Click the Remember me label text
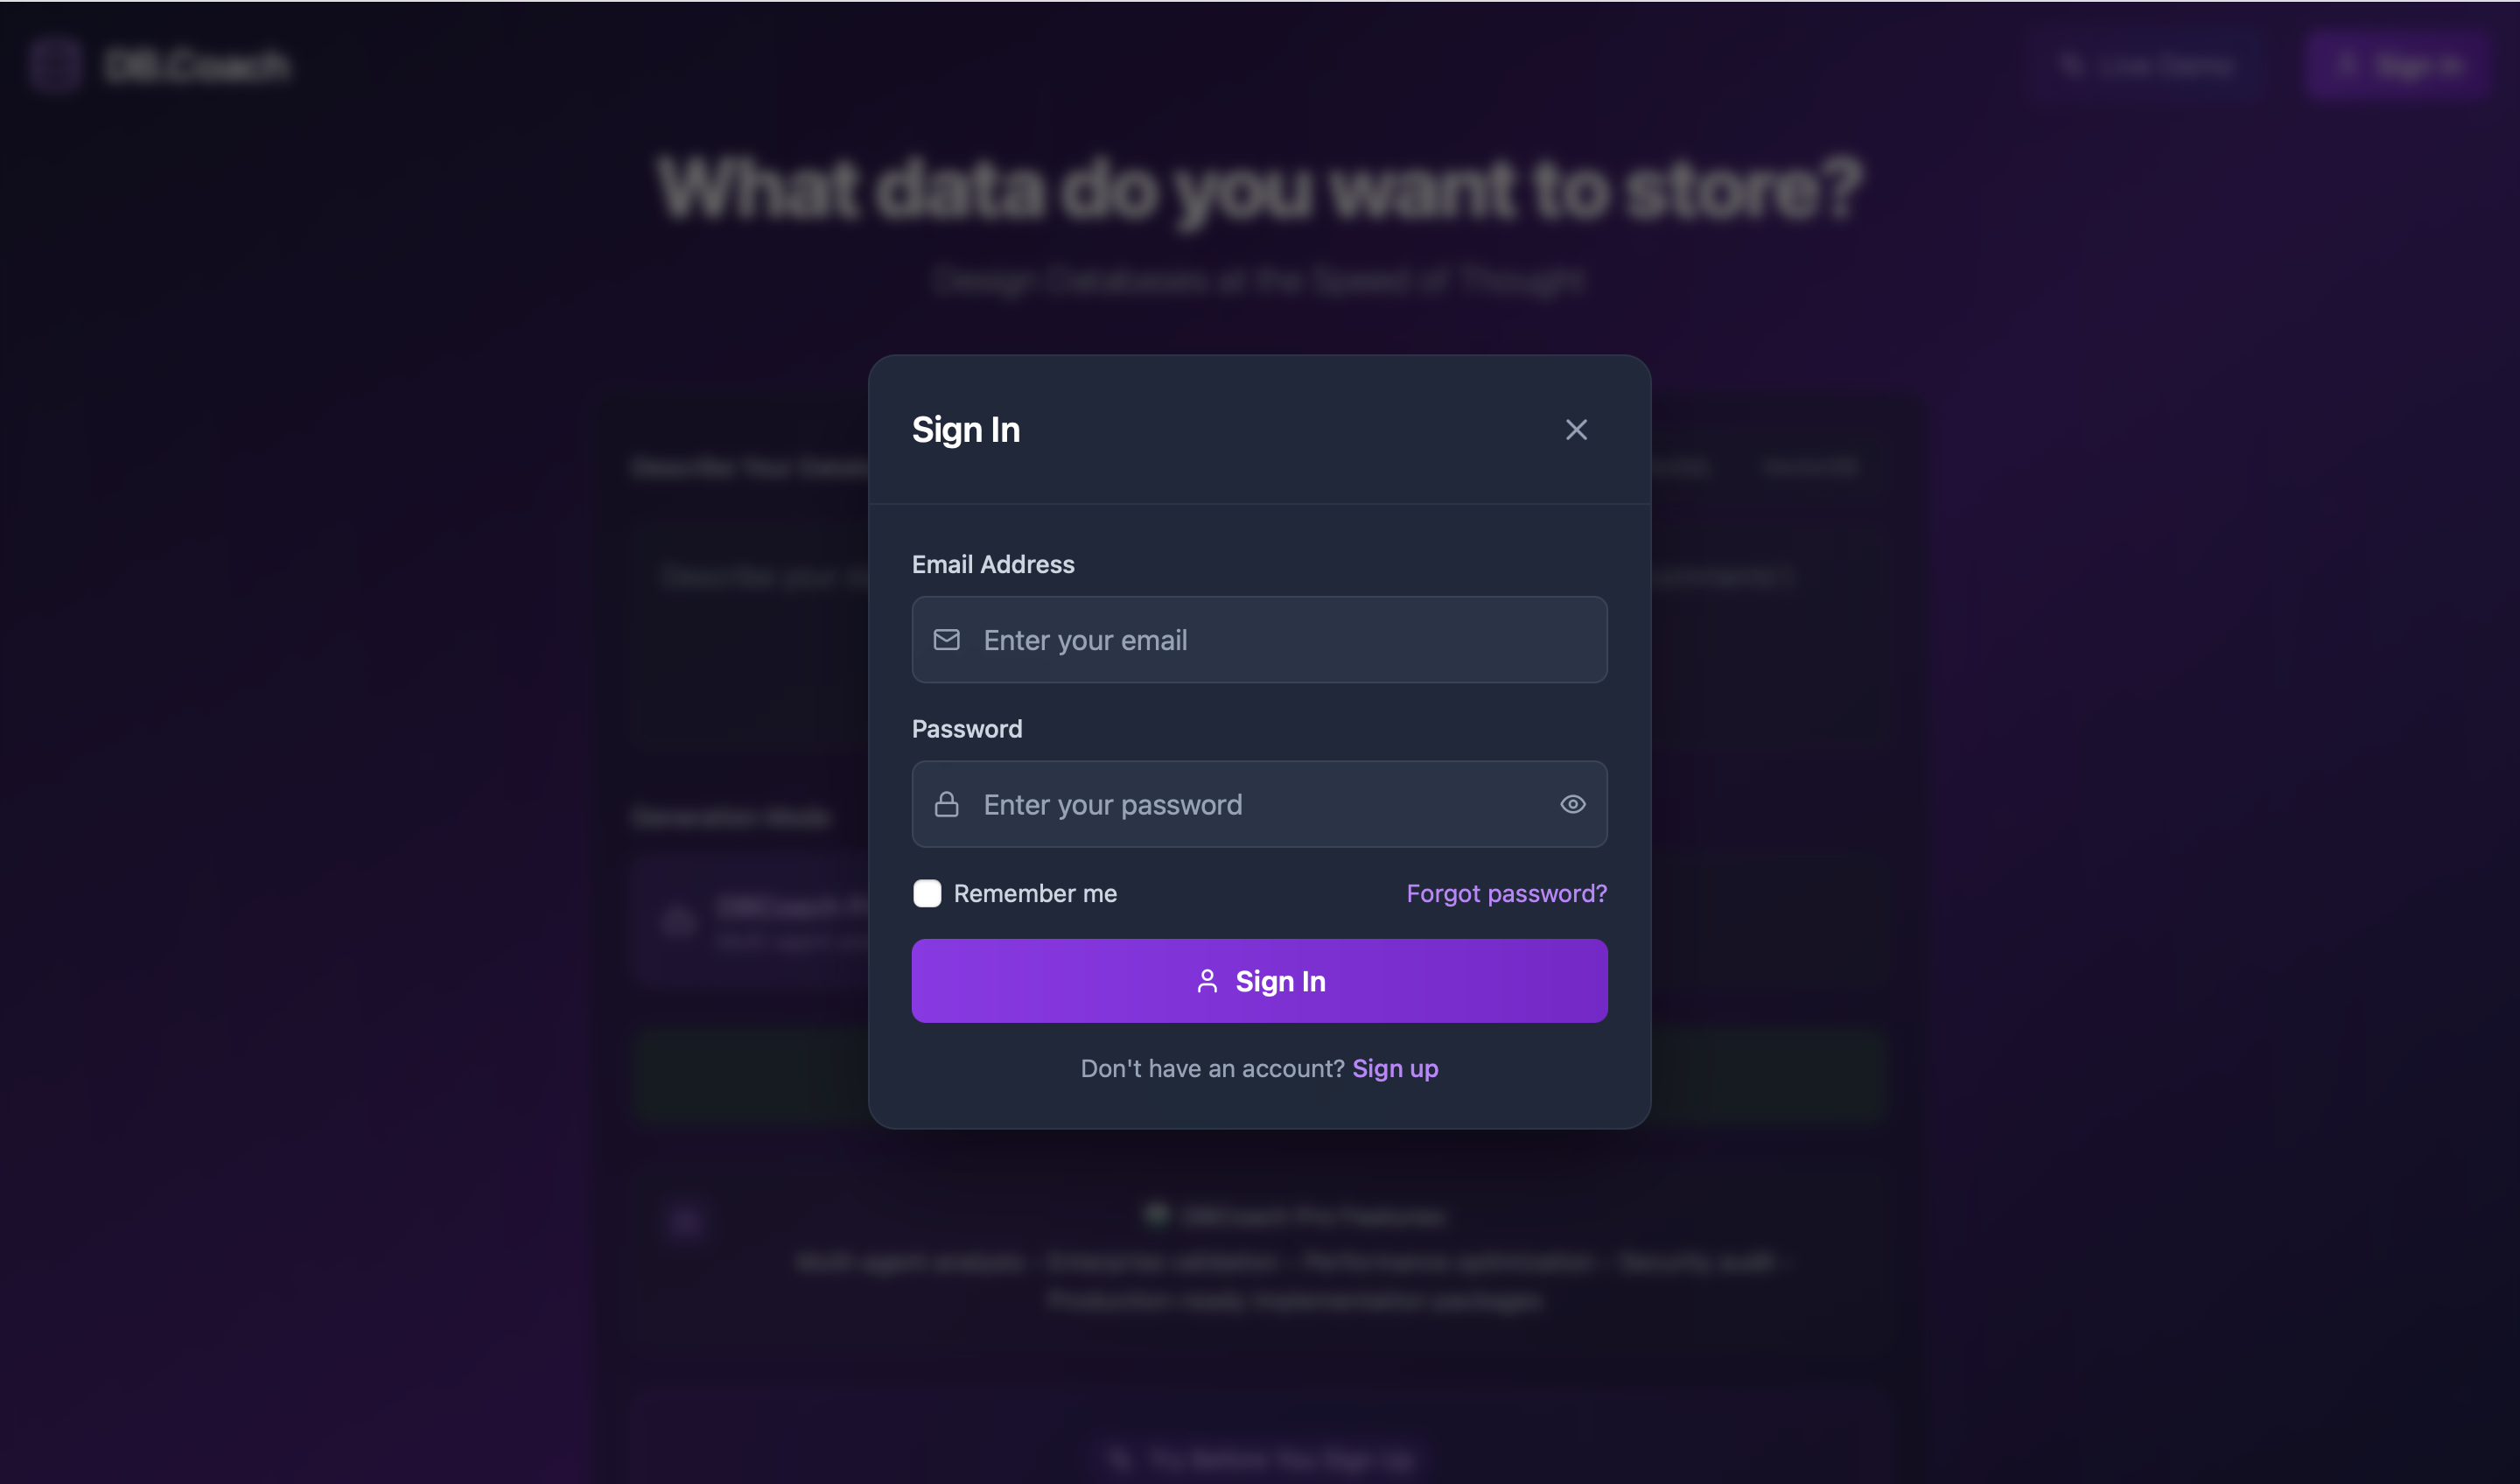This screenshot has width=2520, height=1484. (x=1035, y=894)
